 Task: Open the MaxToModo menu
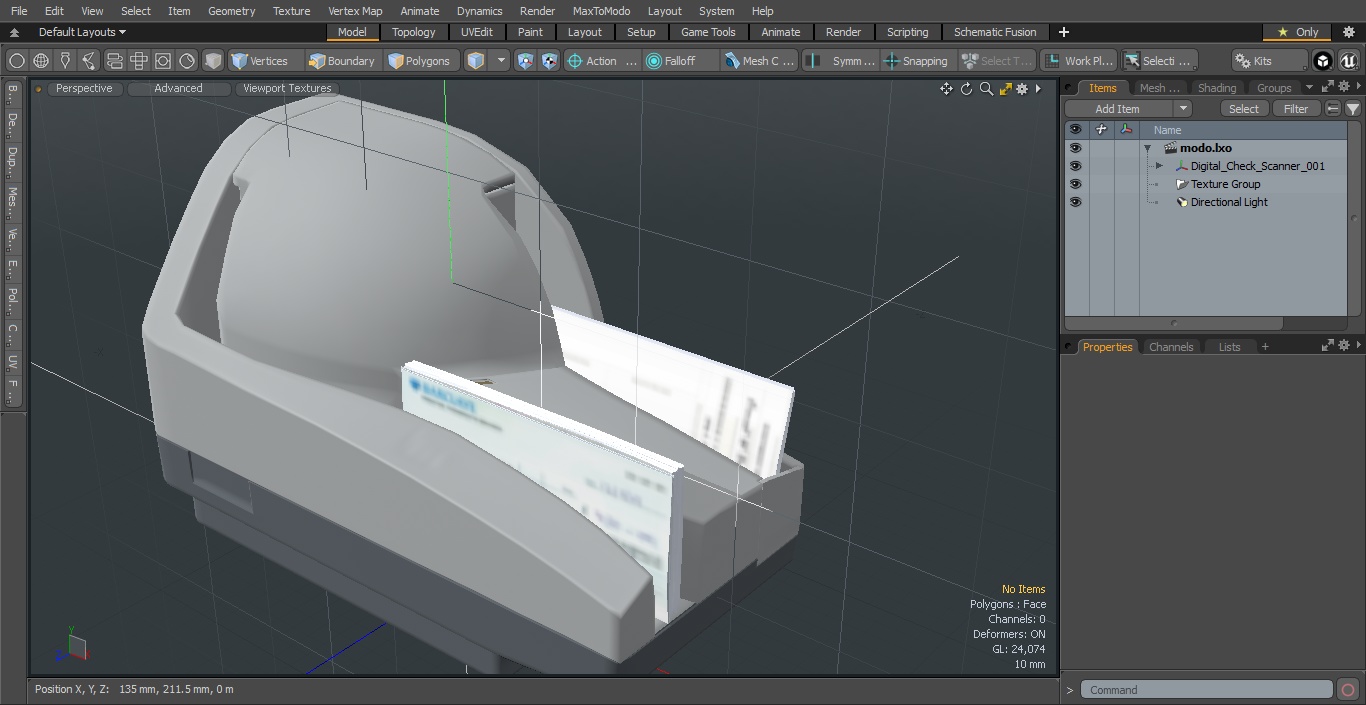pyautogui.click(x=601, y=11)
